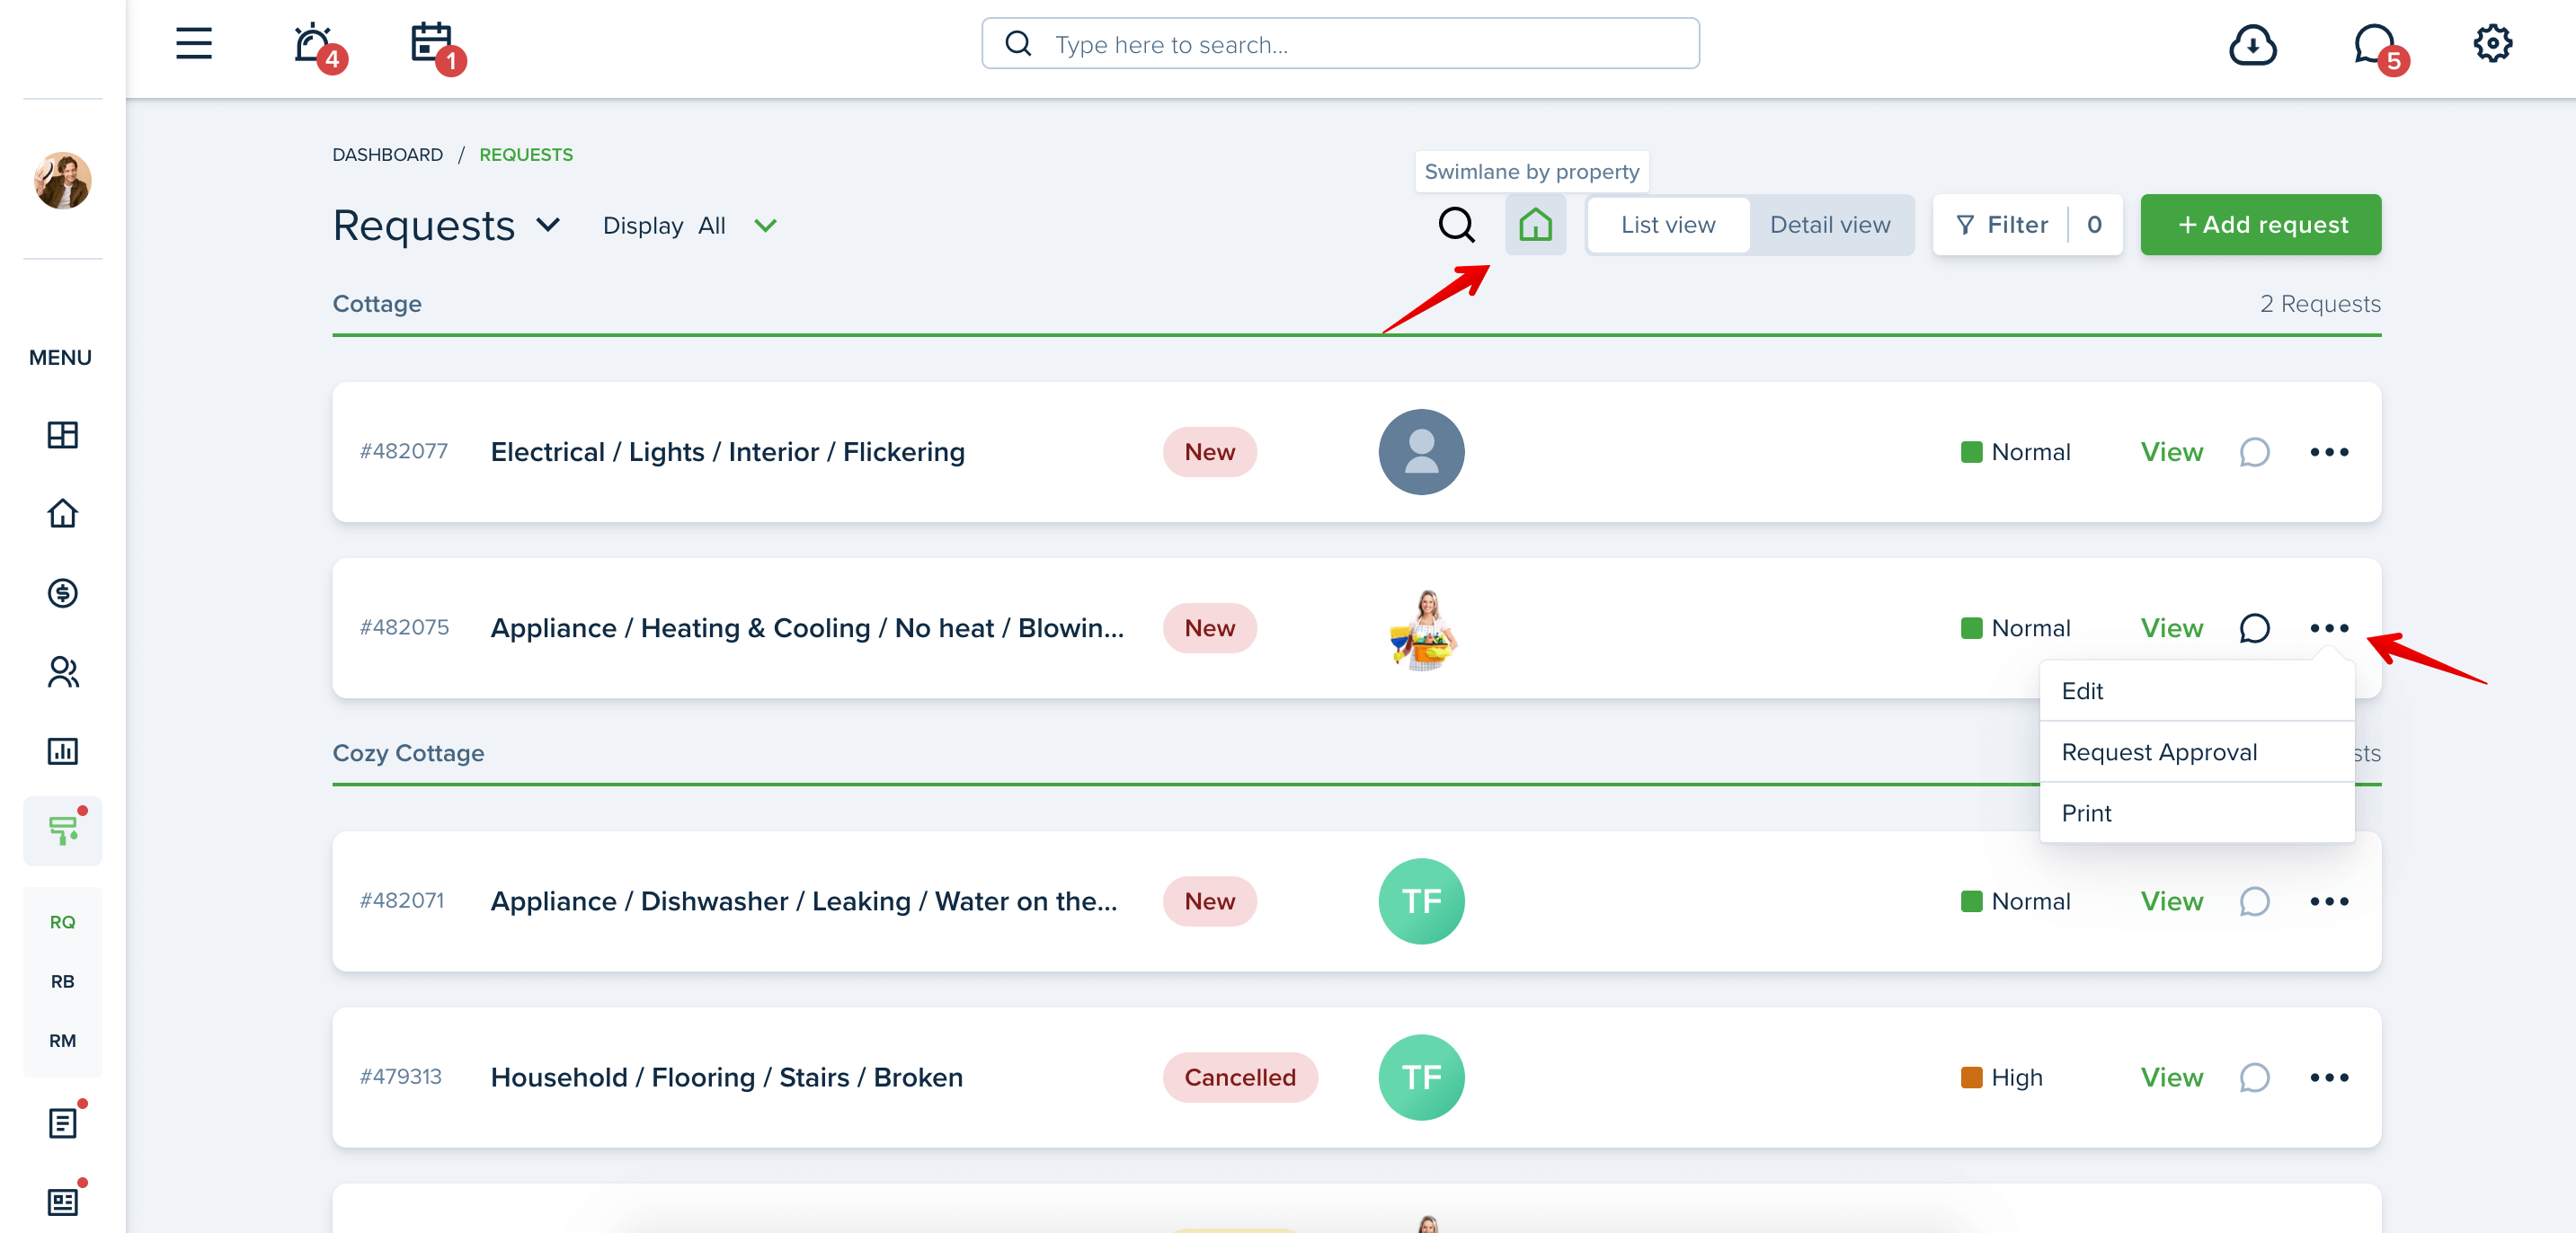Go to DASHBOARD breadcrumb
This screenshot has width=2576, height=1233.
(x=387, y=155)
